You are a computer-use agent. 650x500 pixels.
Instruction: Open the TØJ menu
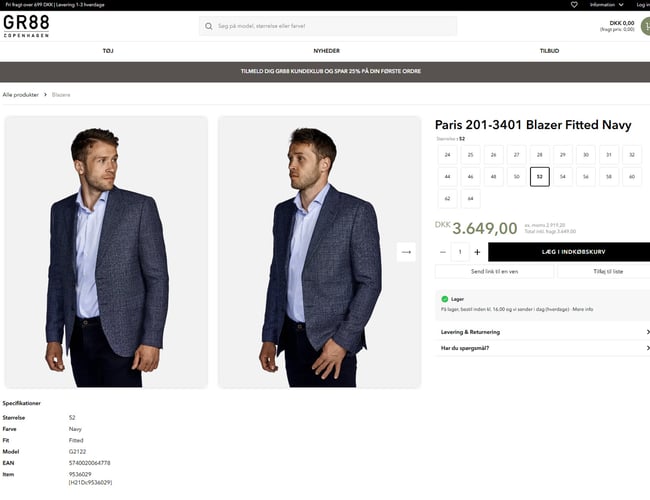[108, 51]
